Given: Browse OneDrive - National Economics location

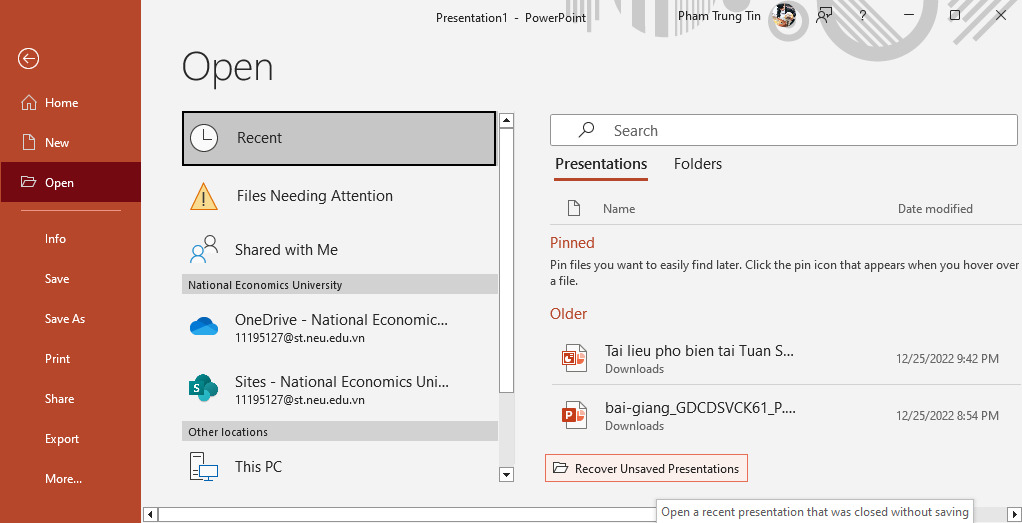Looking at the screenshot, I should pyautogui.click(x=339, y=327).
